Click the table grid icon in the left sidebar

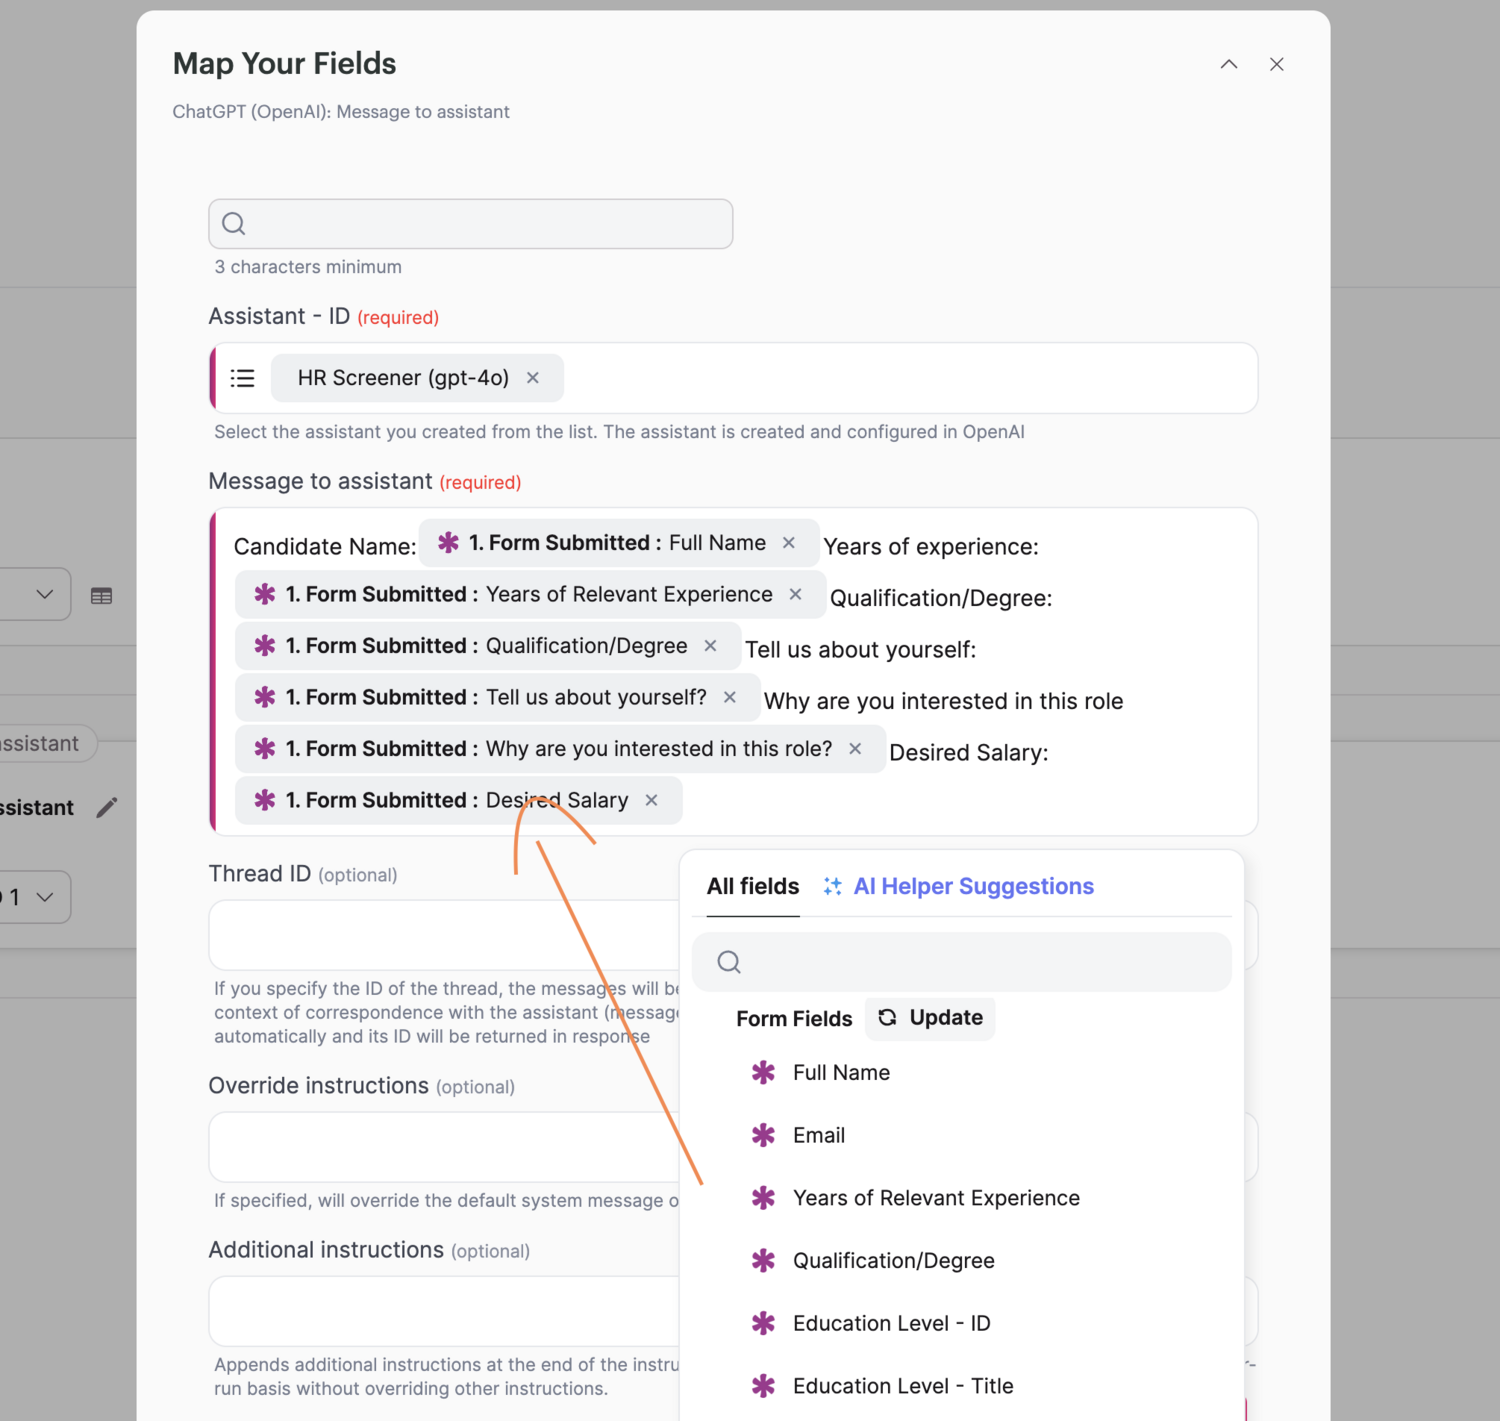[x=101, y=594]
